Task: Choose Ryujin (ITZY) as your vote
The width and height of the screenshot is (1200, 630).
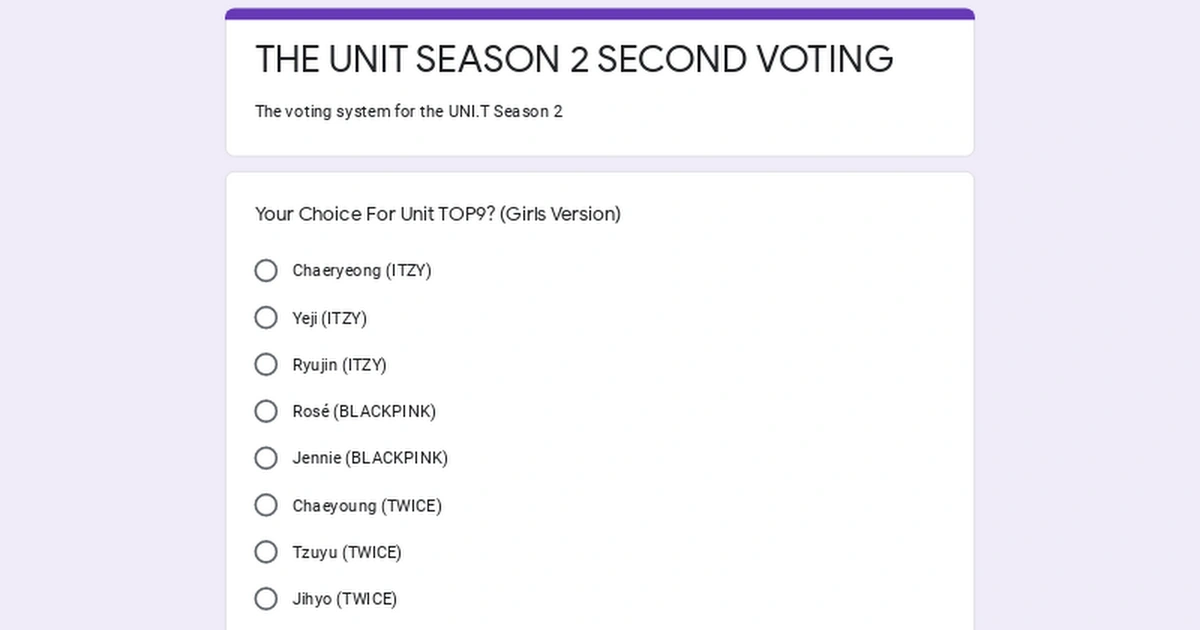Action: tap(266, 364)
